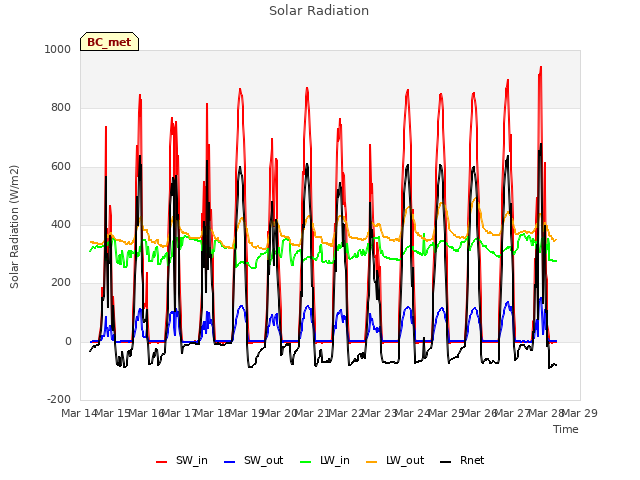640x480 pixels.
Task: Click the 200 y-axis tick label
Action: [x=61, y=282]
